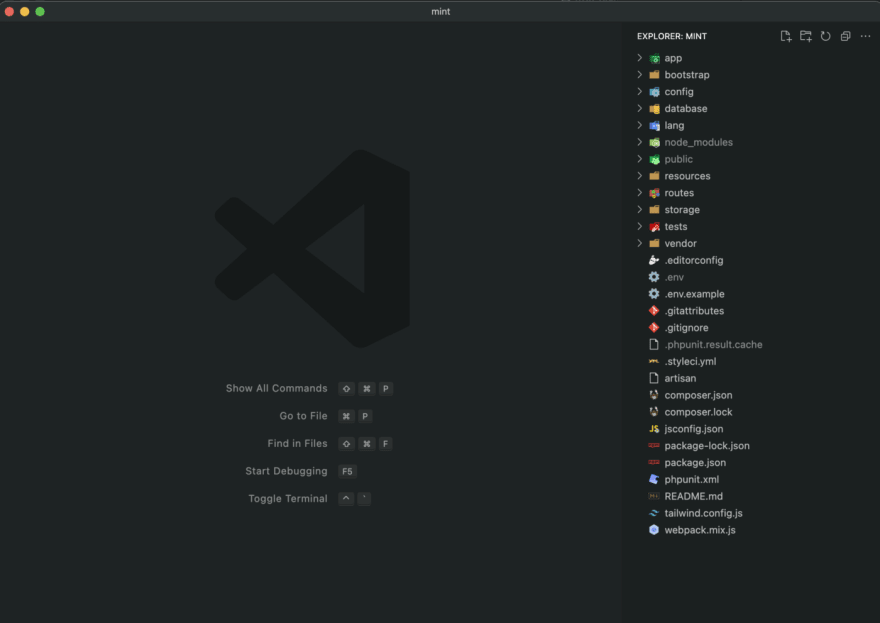Click the JS icon beside jsconfig.json
The image size is (880, 623).
pos(654,429)
